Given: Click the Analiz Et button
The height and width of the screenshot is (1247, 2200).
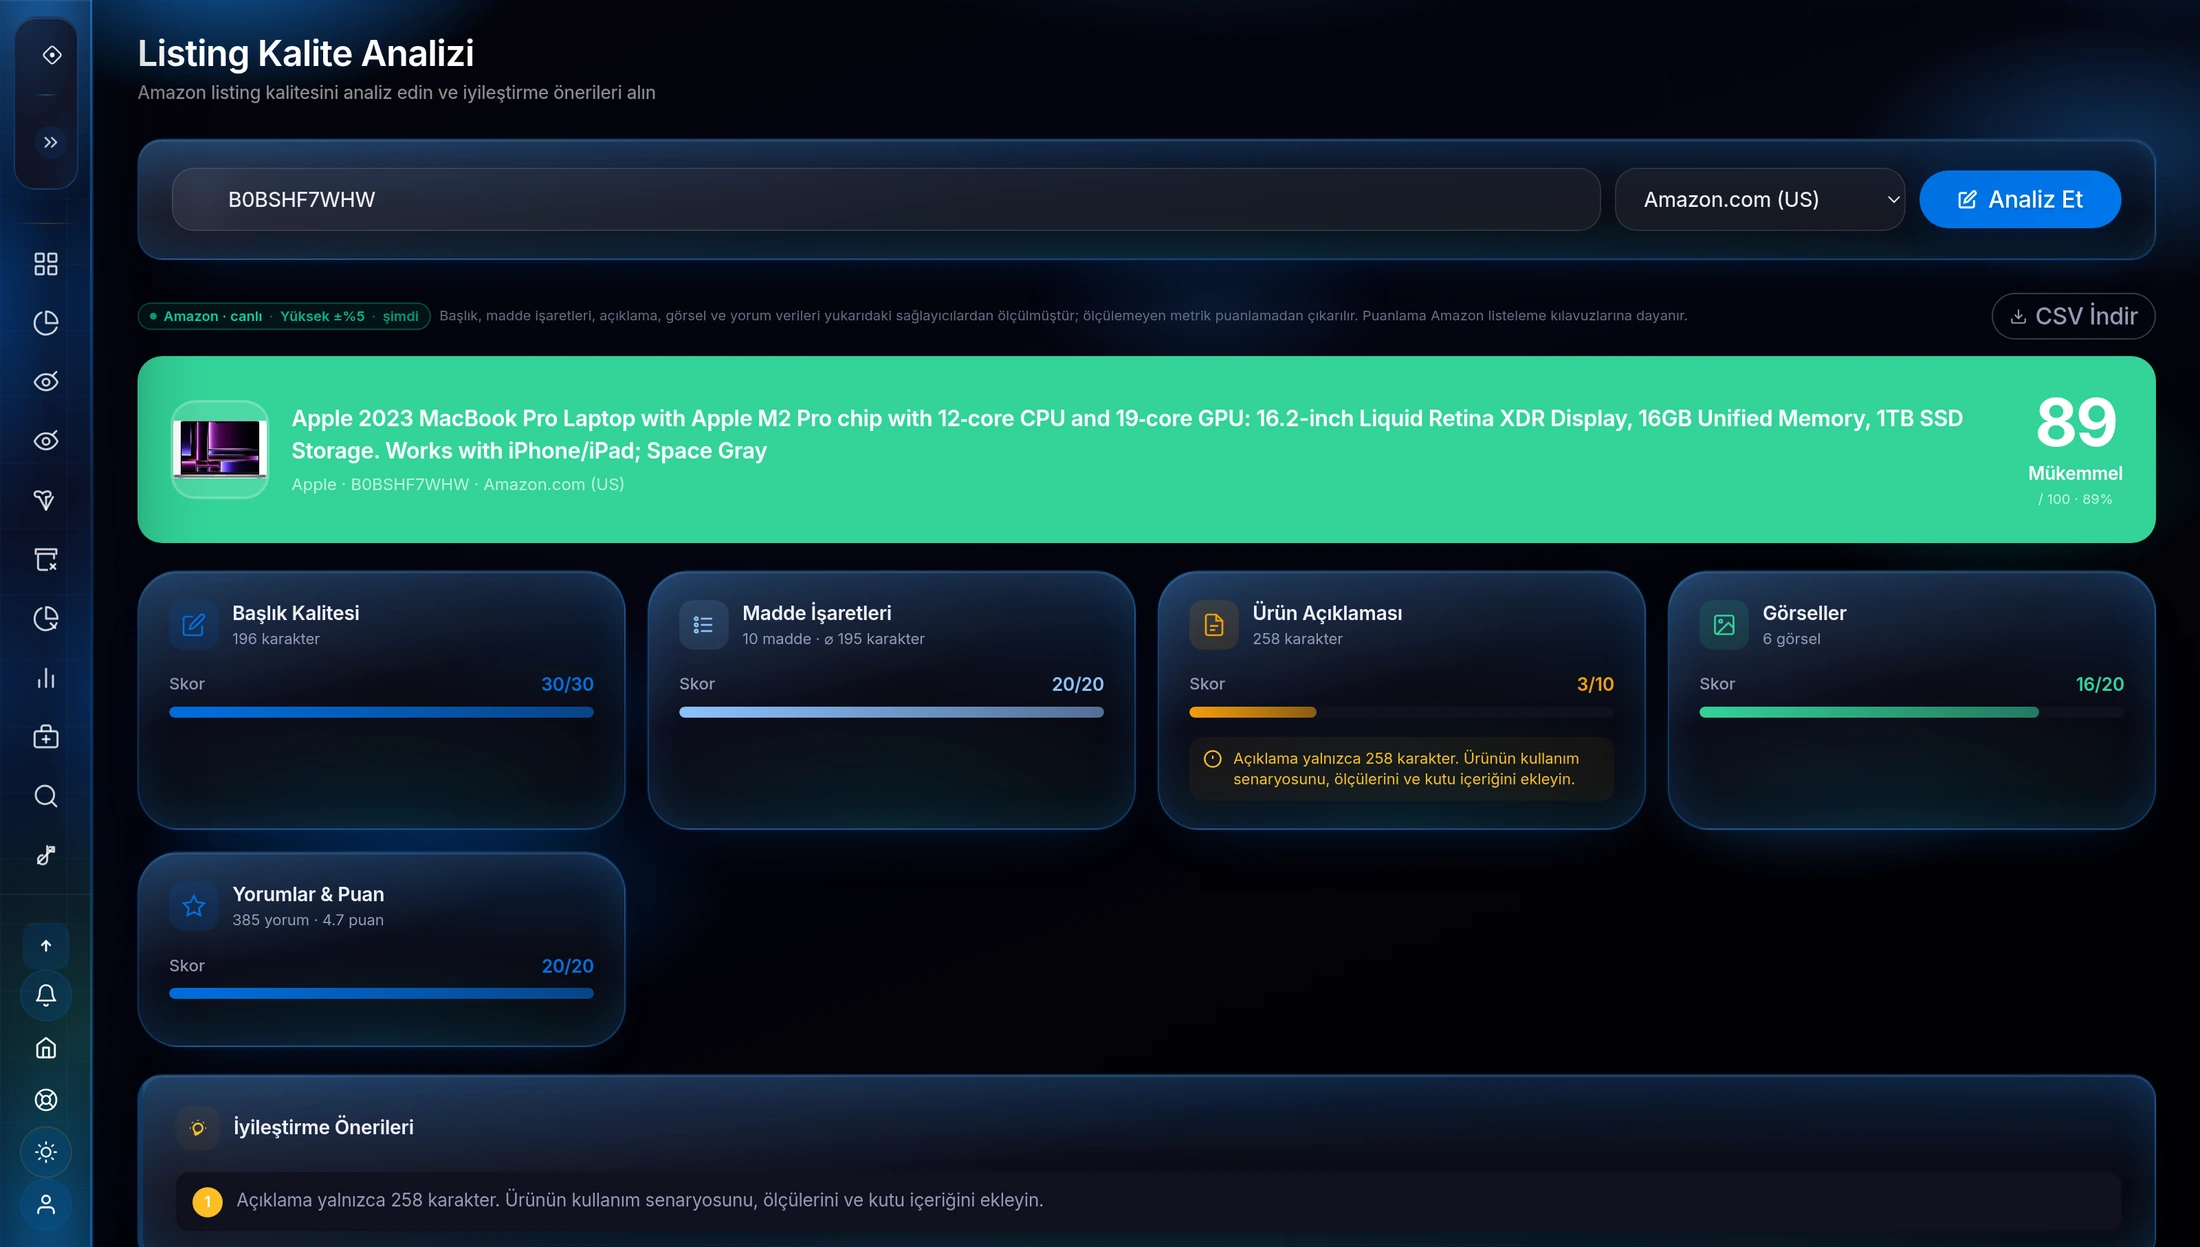Looking at the screenshot, I should click(2020, 200).
